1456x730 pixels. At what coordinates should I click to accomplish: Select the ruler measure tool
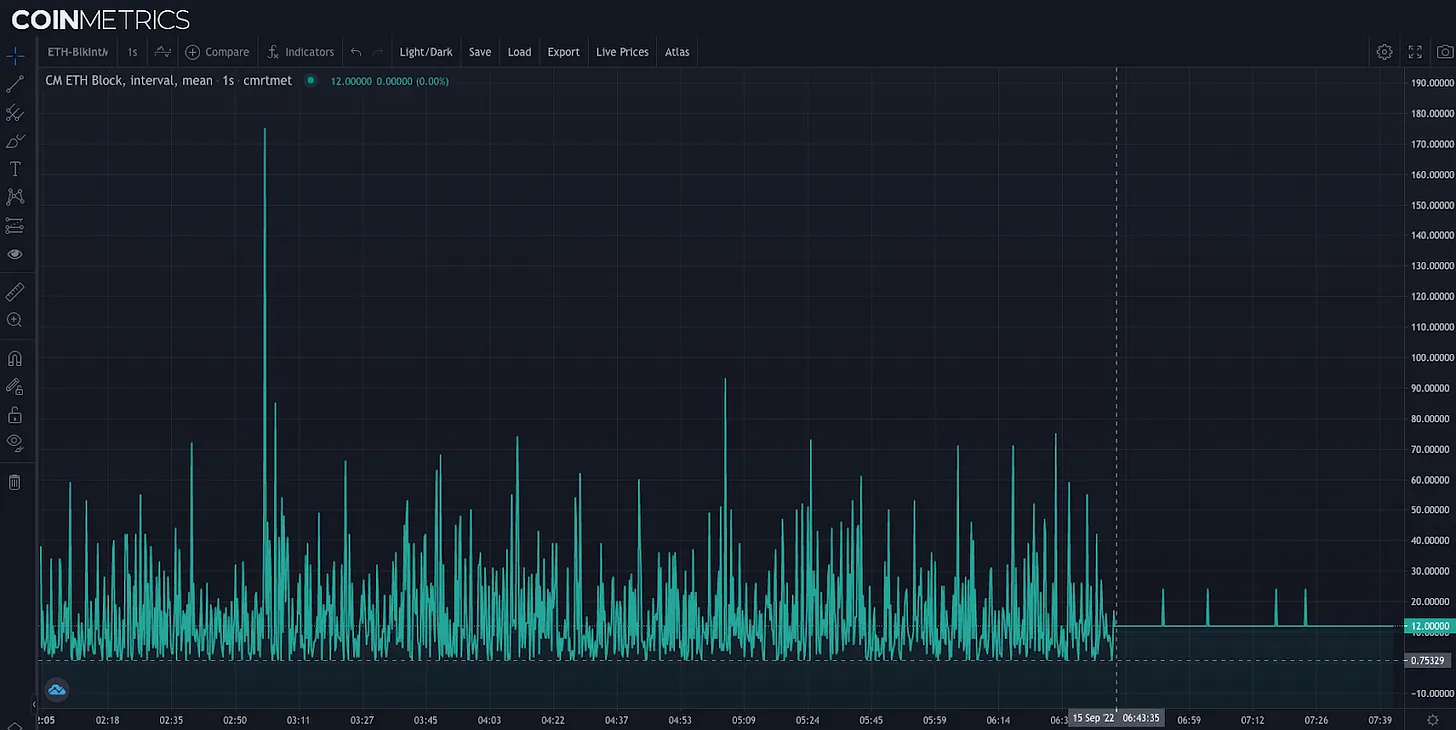15,292
